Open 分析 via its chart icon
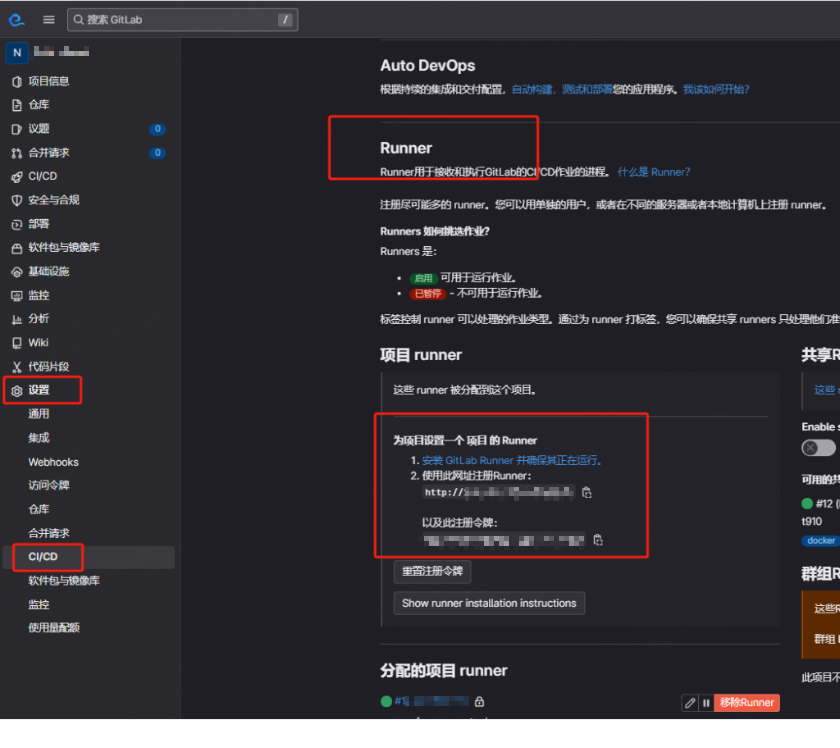 pos(17,319)
